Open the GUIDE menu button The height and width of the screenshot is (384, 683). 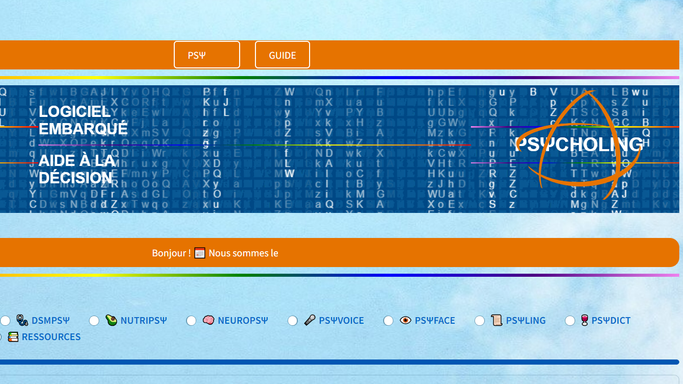pos(282,55)
